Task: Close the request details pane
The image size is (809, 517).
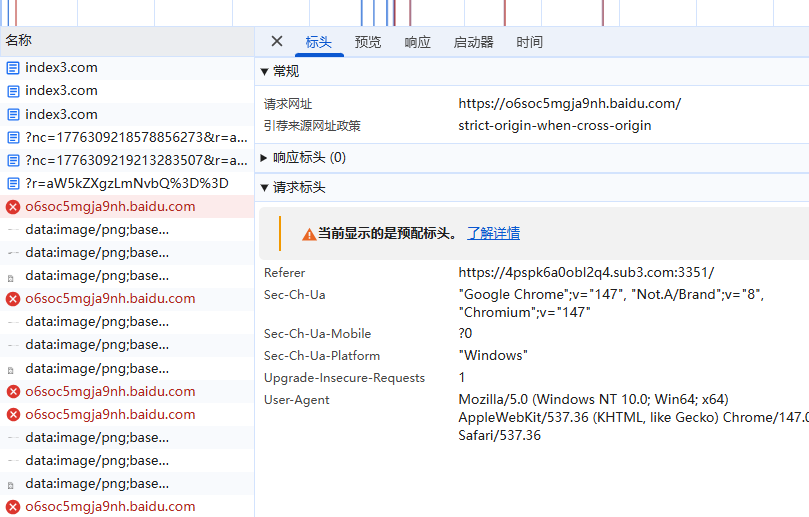Action: (x=277, y=42)
